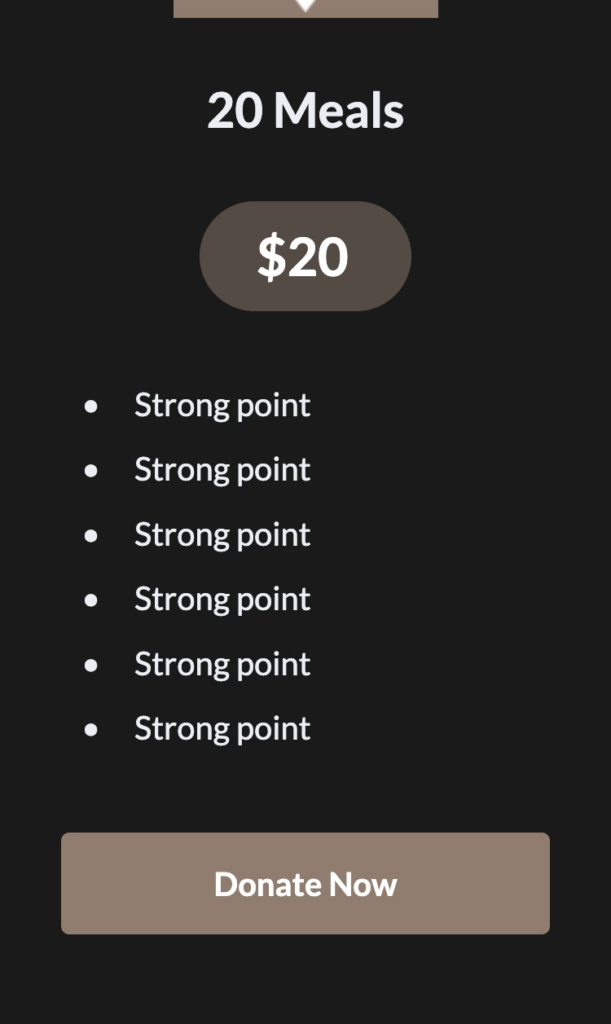Select the fourth Strong point text
611x1024 pixels.
click(x=222, y=599)
